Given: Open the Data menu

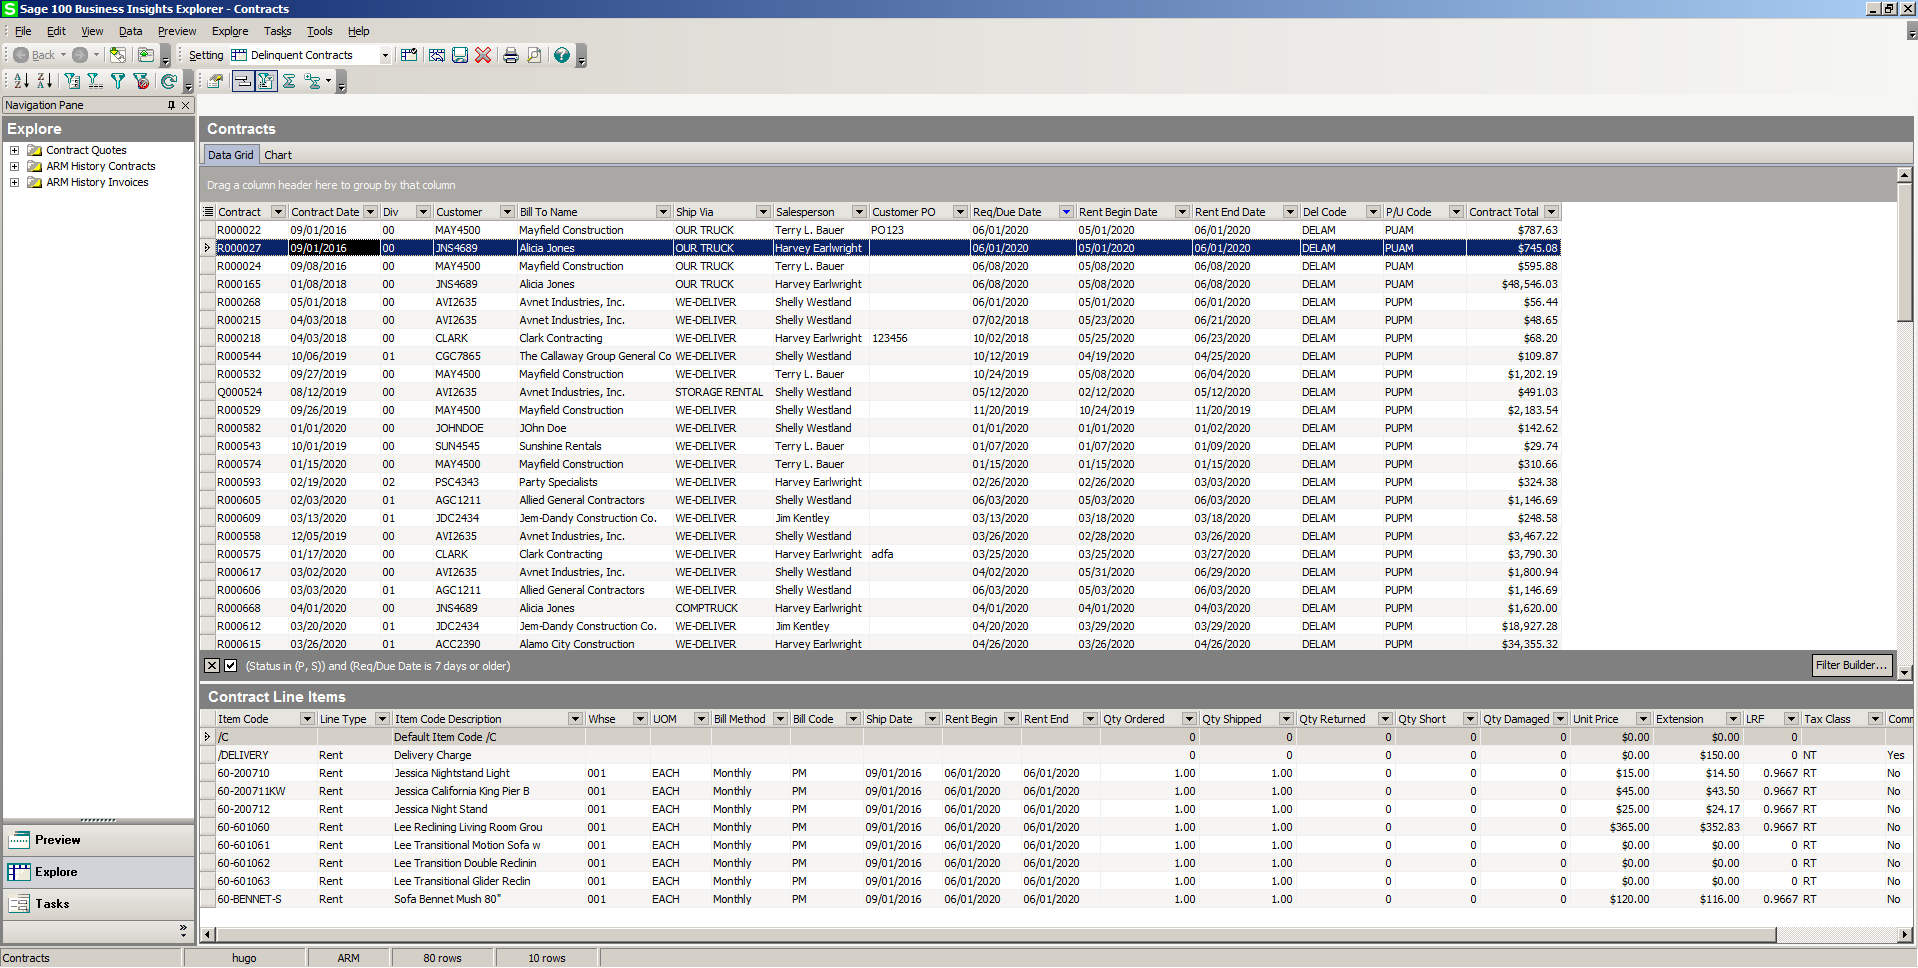Looking at the screenshot, I should click(x=130, y=31).
